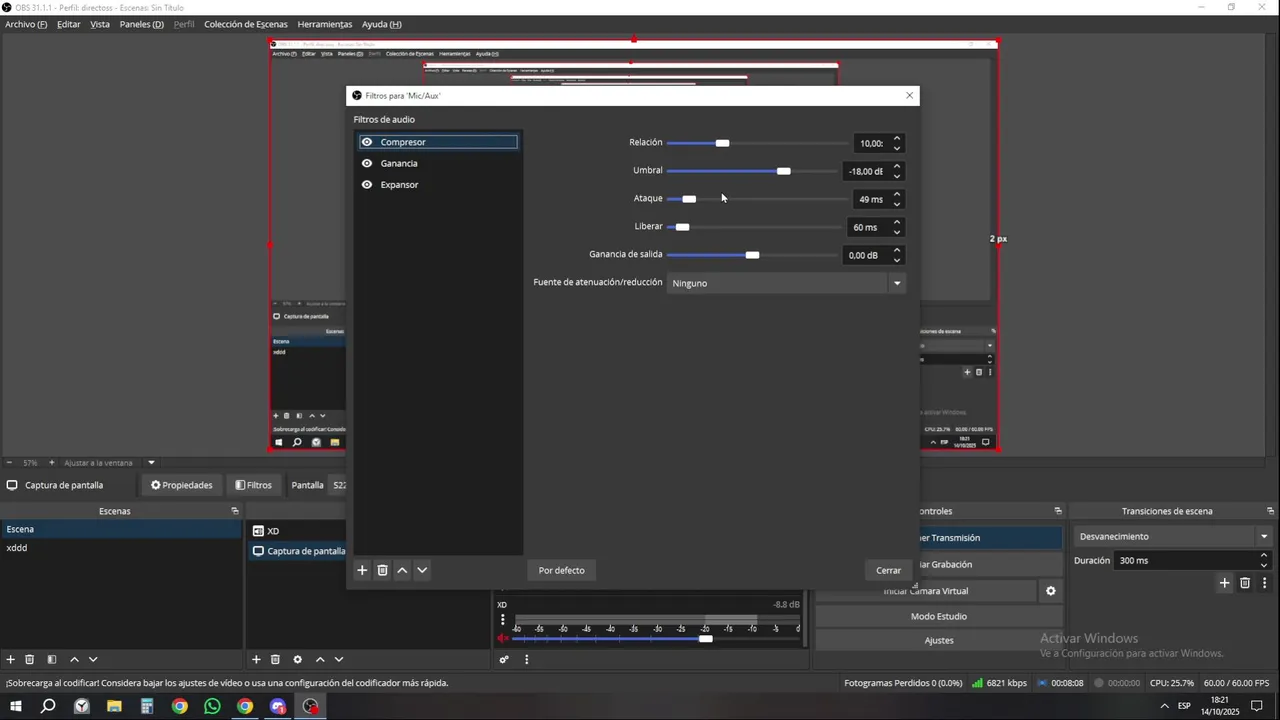Increase Duración value with up arrow
The width and height of the screenshot is (1280, 720).
pos(1264,555)
